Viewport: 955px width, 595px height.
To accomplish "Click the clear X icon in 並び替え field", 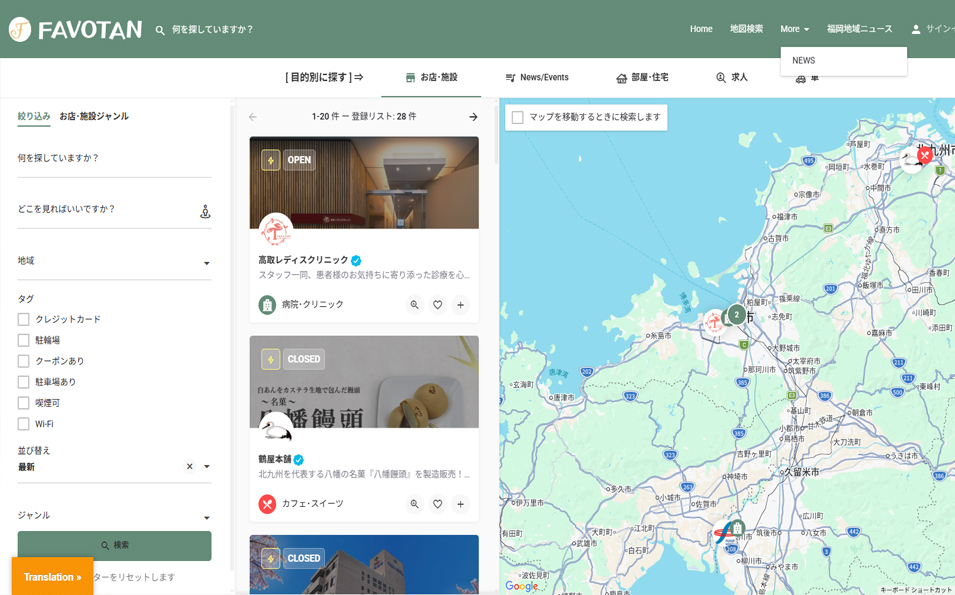I will [x=189, y=467].
